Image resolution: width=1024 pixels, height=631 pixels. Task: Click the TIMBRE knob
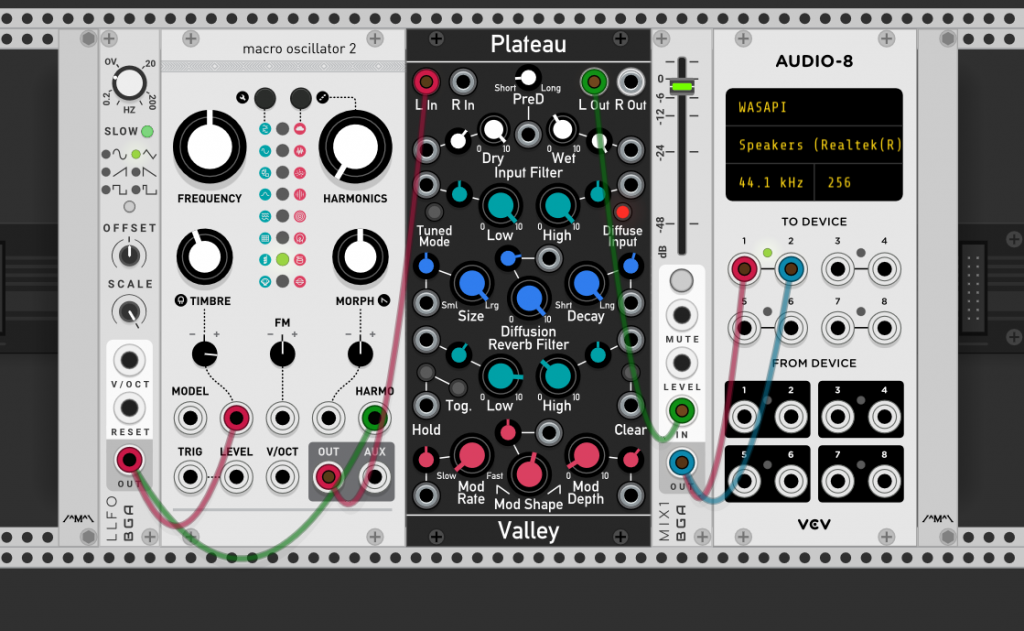coord(204,257)
